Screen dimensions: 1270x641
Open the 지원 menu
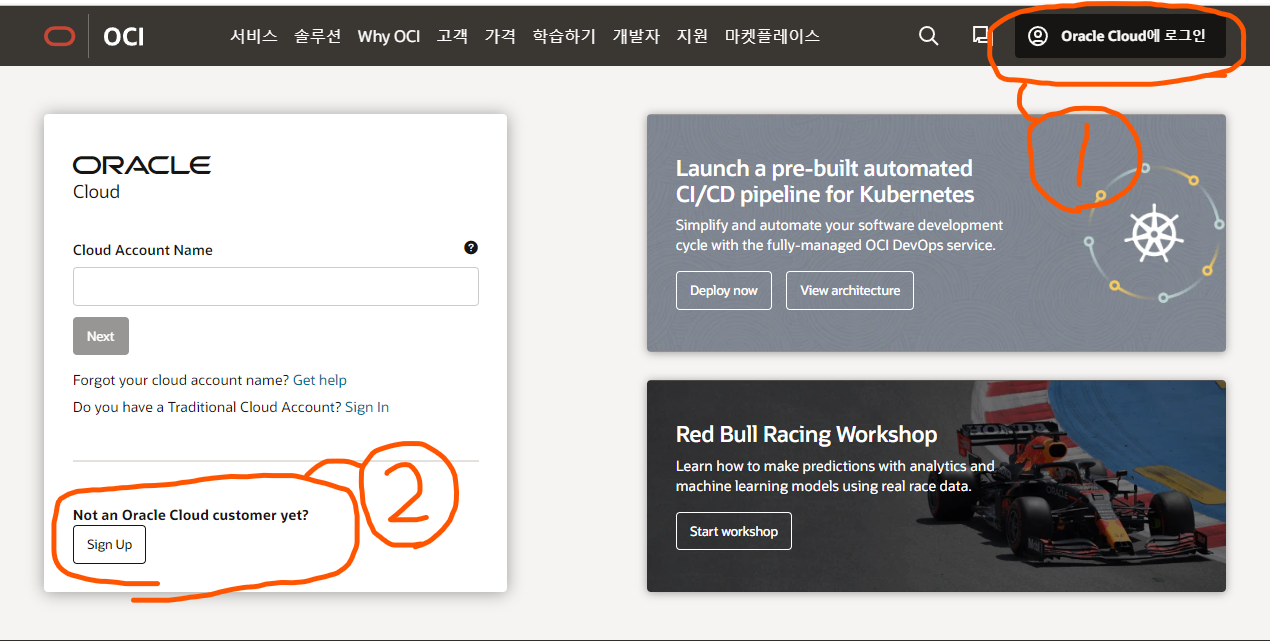coord(692,36)
